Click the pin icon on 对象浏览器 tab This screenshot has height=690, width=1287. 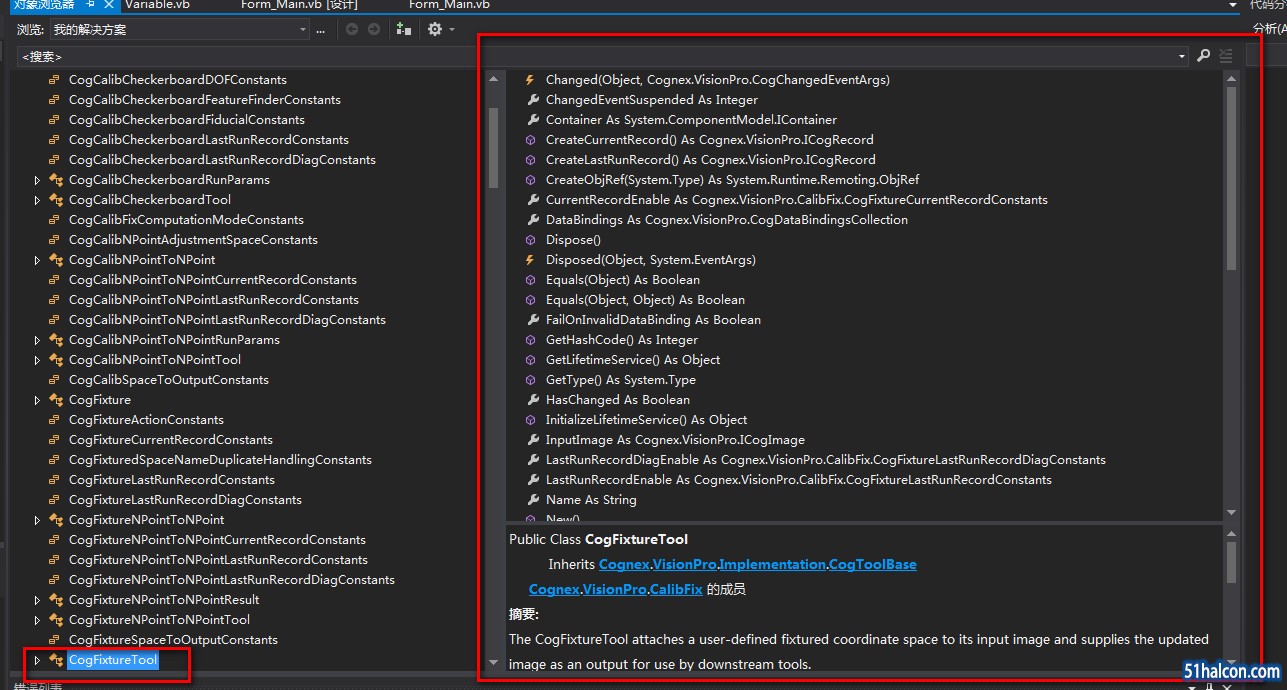pos(91,5)
